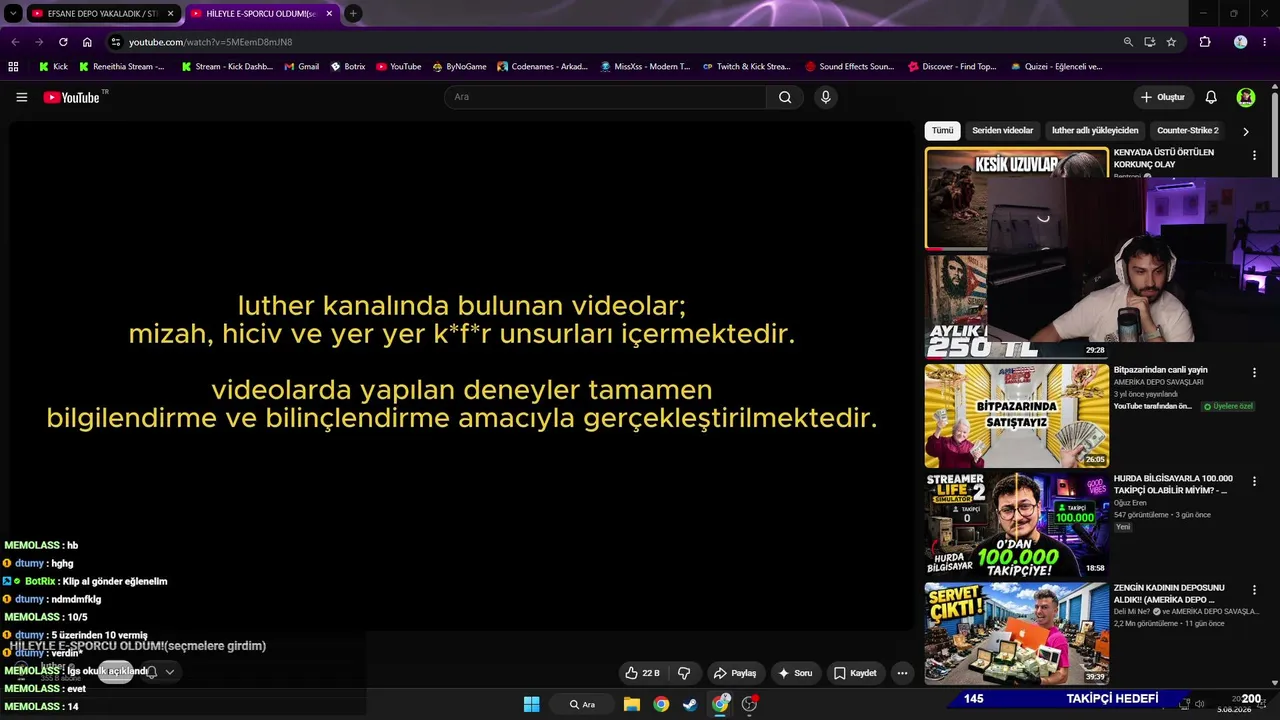Open the ByNoGame bookmark
Screen dimensions: 1280x720
459,67
